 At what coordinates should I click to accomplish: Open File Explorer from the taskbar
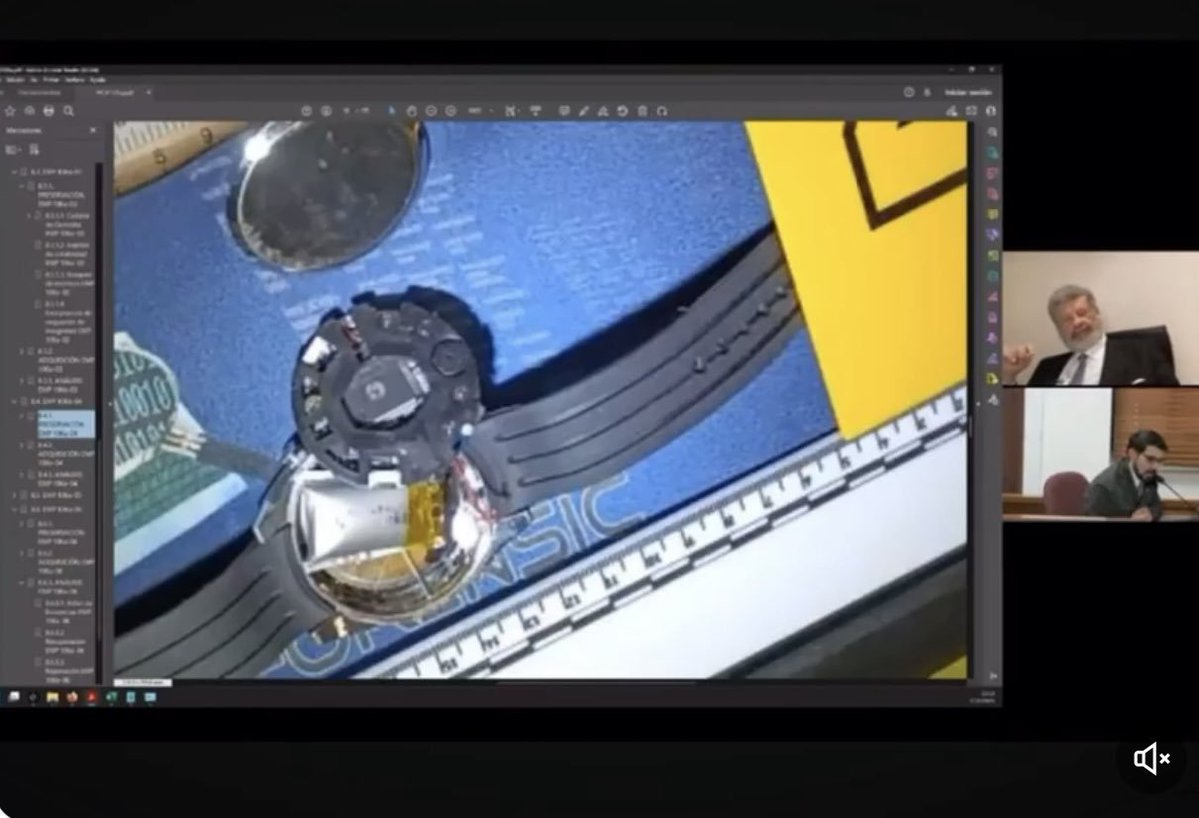[52, 697]
